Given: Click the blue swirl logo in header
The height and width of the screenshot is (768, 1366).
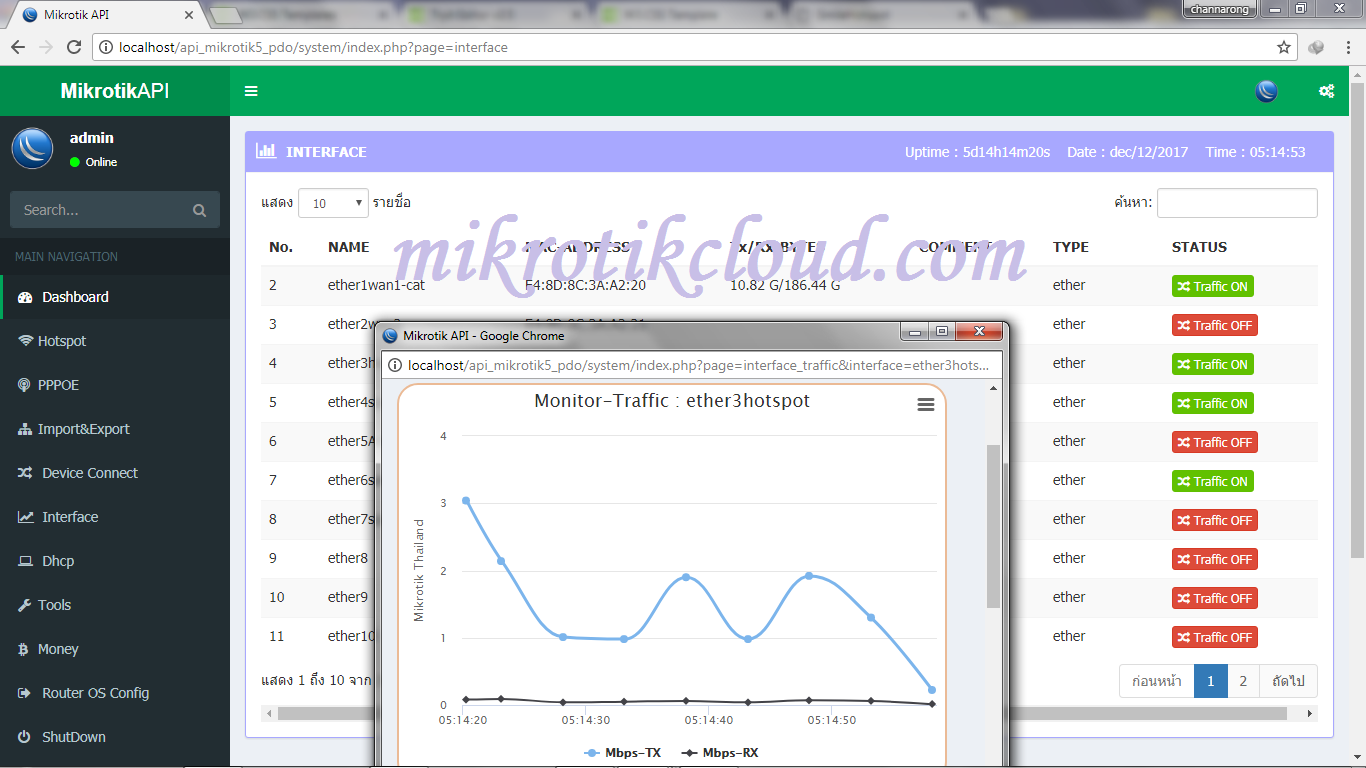Looking at the screenshot, I should click(x=1266, y=91).
